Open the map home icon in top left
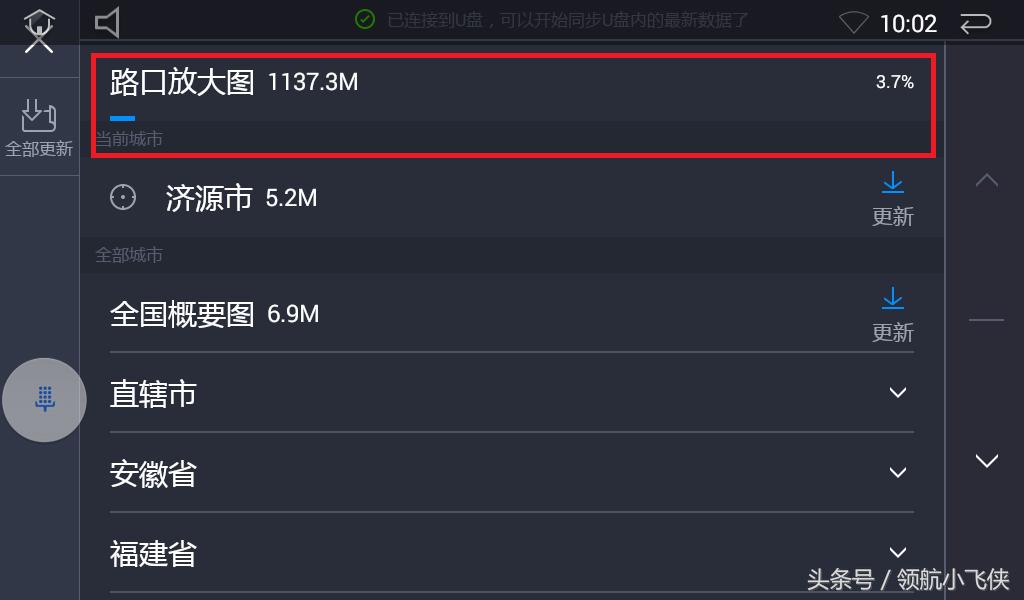Image resolution: width=1024 pixels, height=600 pixels. click(x=38, y=22)
